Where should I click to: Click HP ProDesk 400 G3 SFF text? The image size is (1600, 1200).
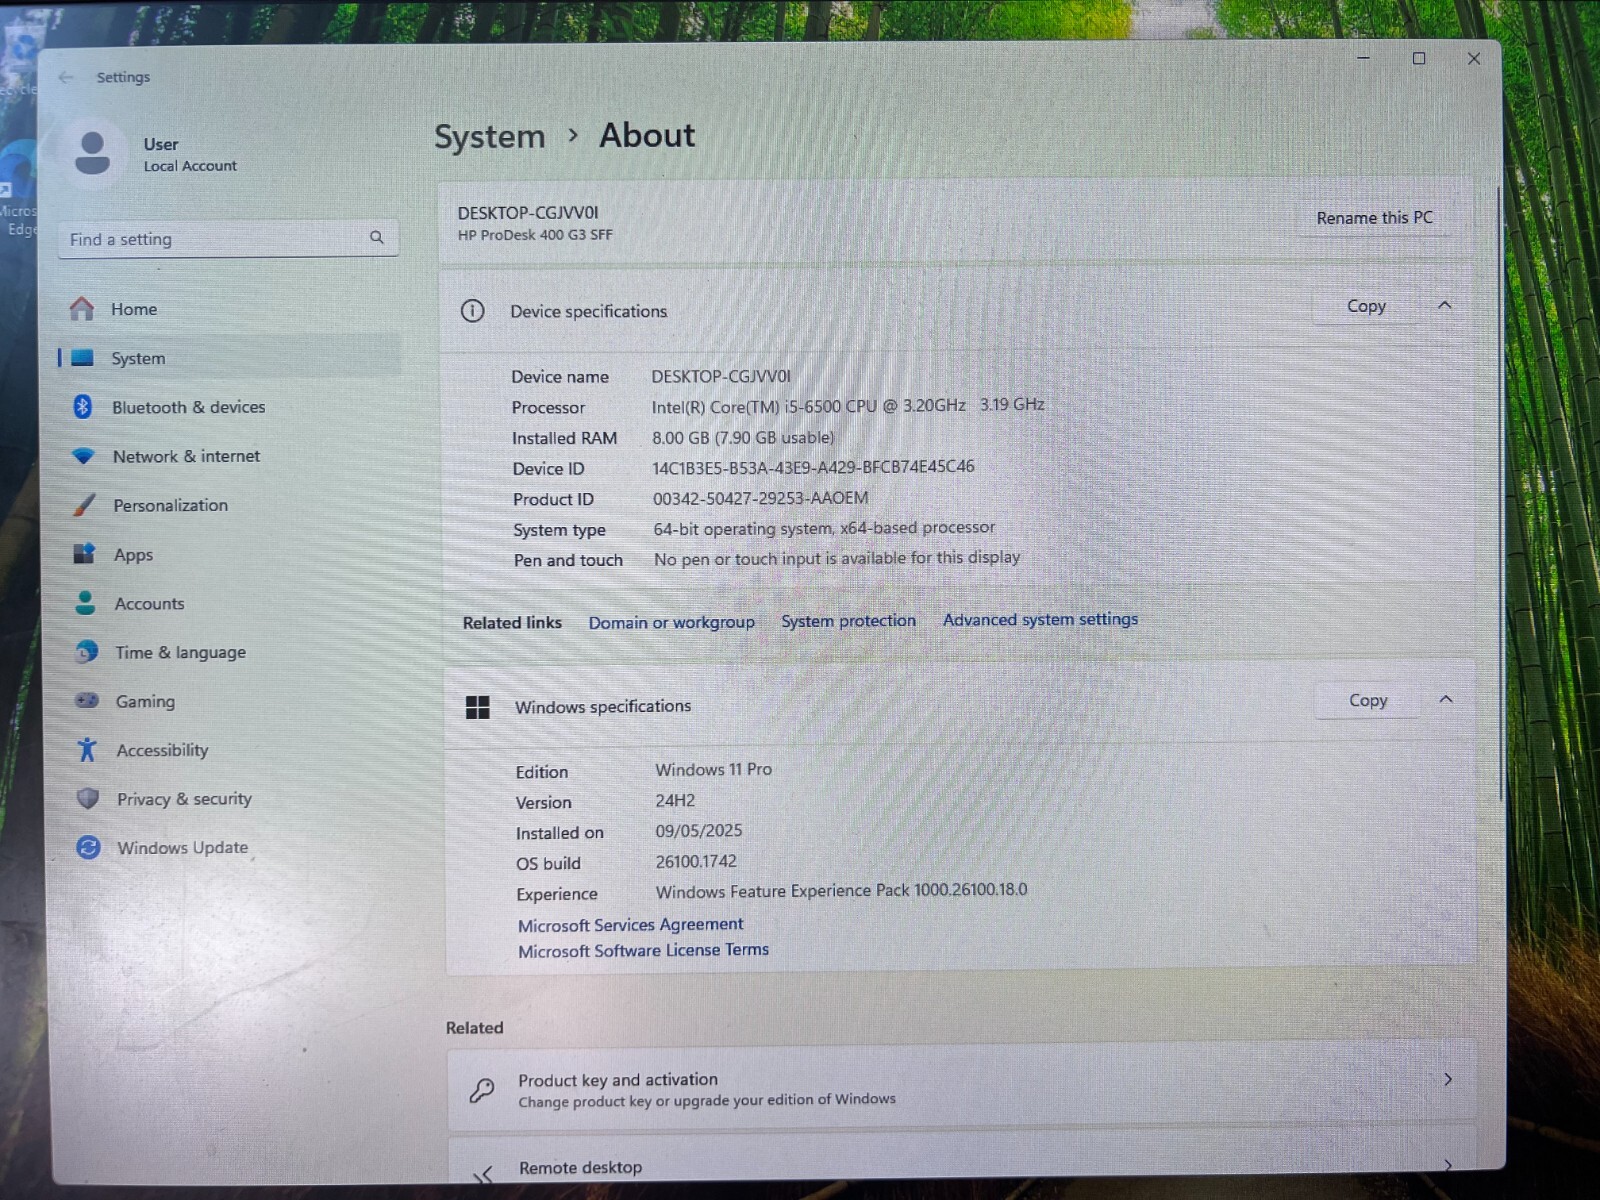tap(535, 235)
